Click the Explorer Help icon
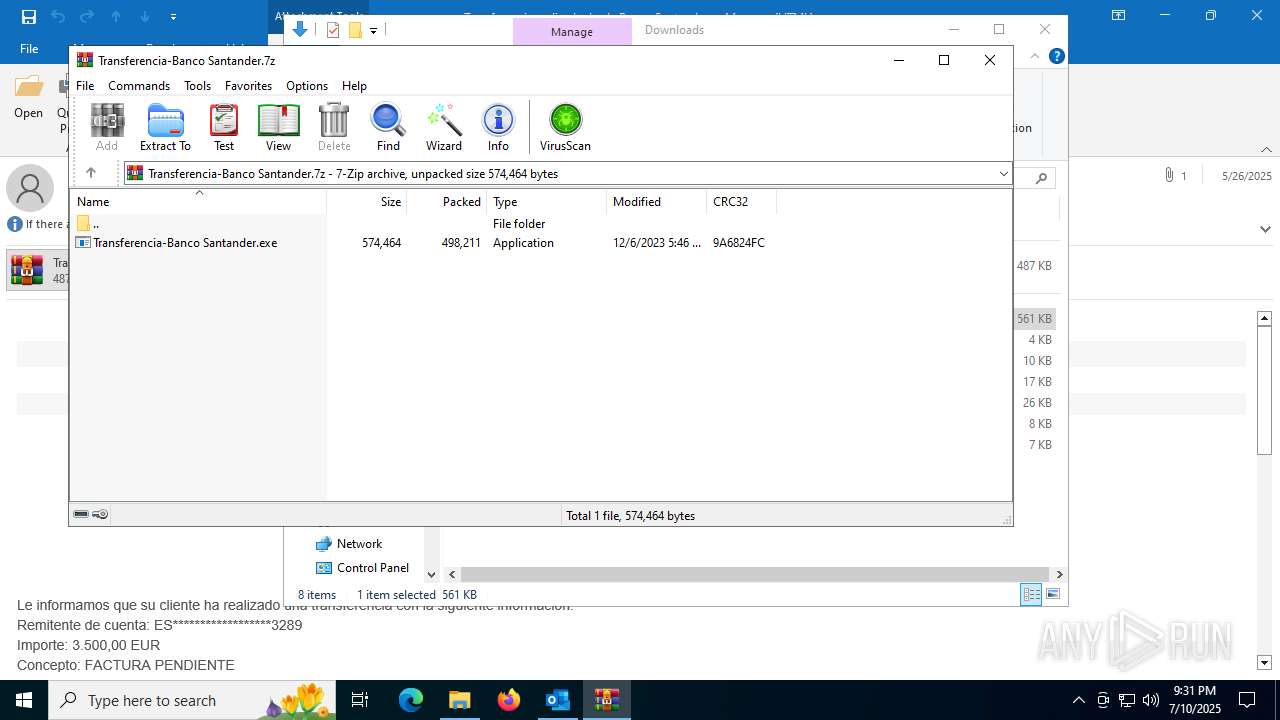 click(x=1056, y=56)
